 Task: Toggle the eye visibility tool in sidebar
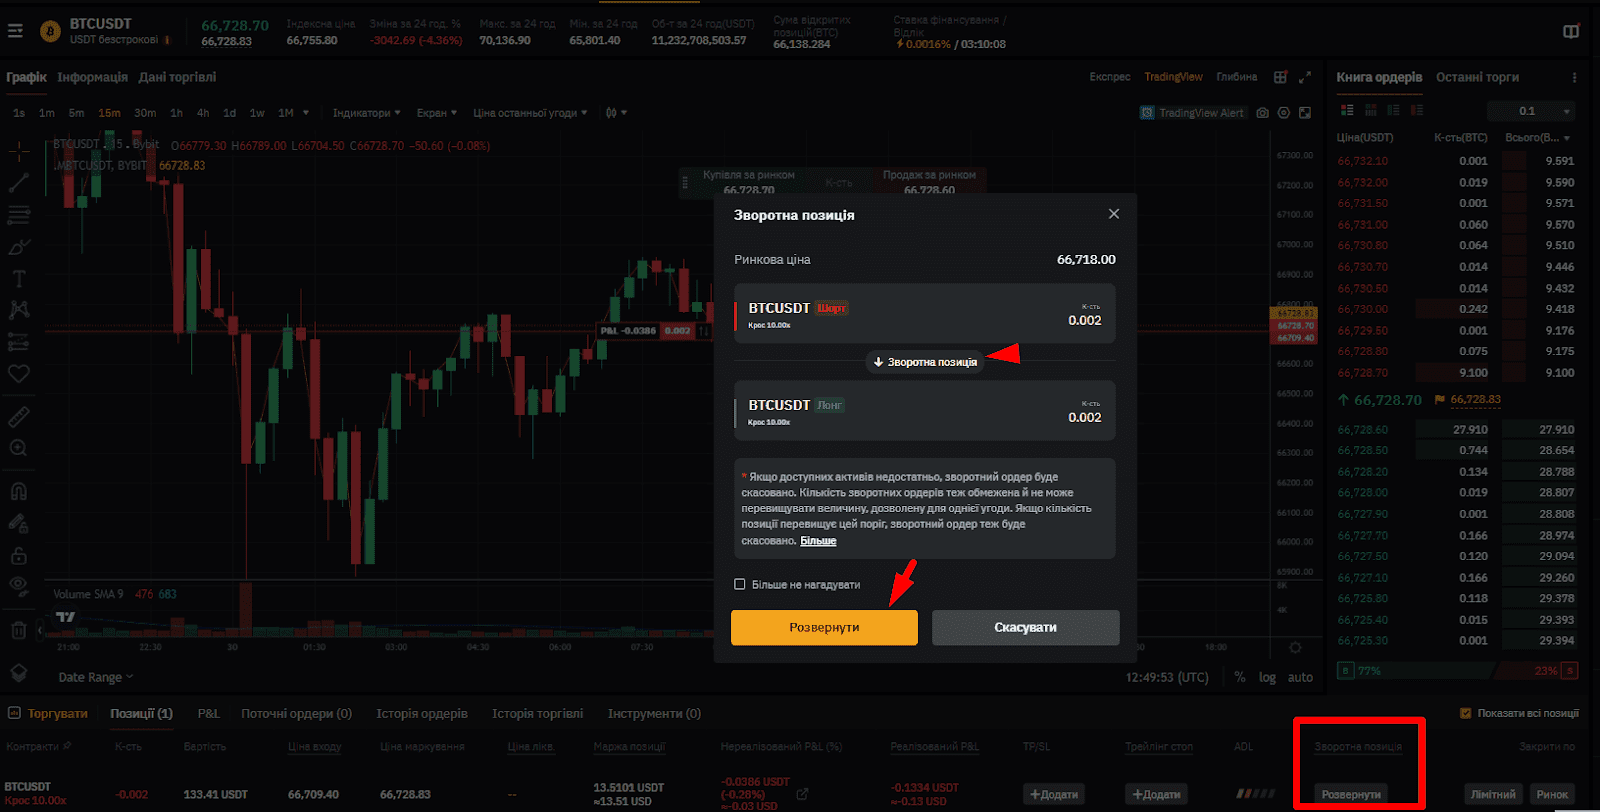tap(18, 585)
